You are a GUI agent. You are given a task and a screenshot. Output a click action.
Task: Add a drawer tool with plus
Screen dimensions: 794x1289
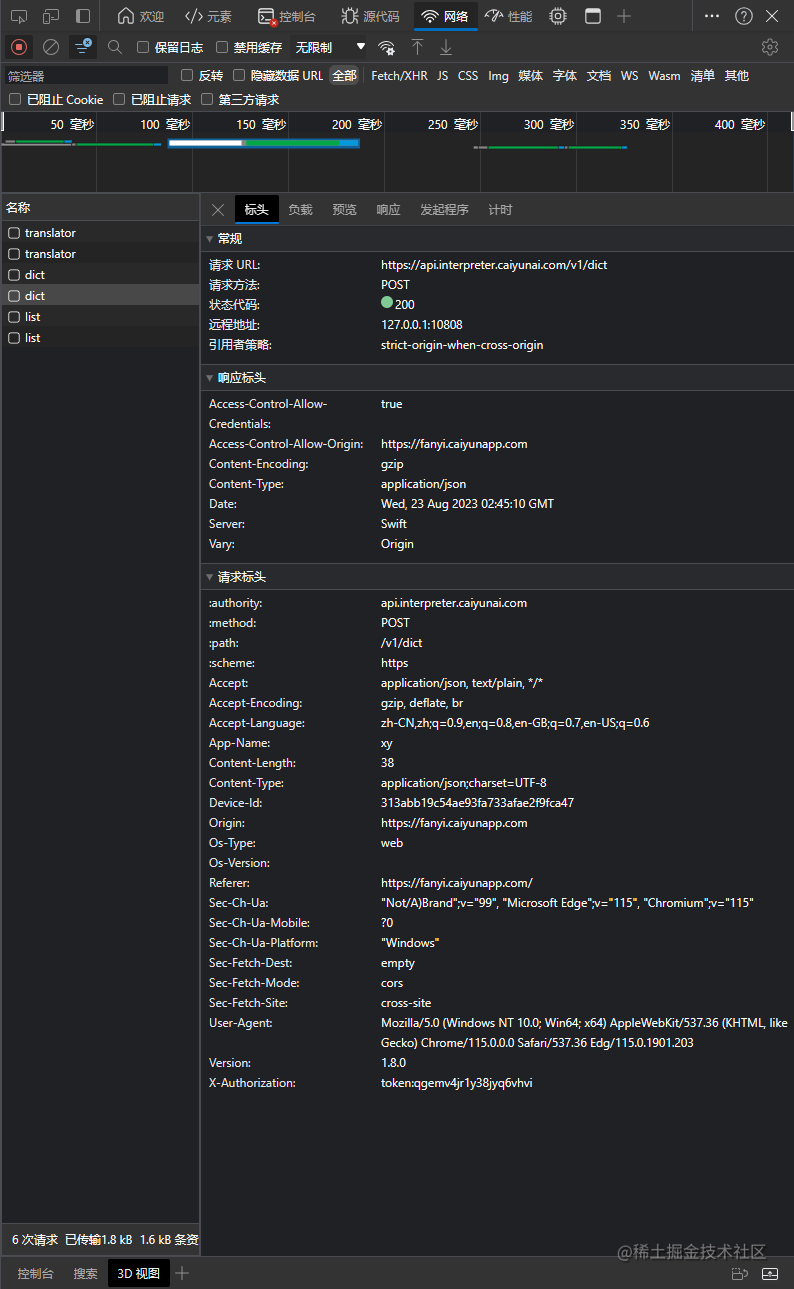(x=182, y=1273)
